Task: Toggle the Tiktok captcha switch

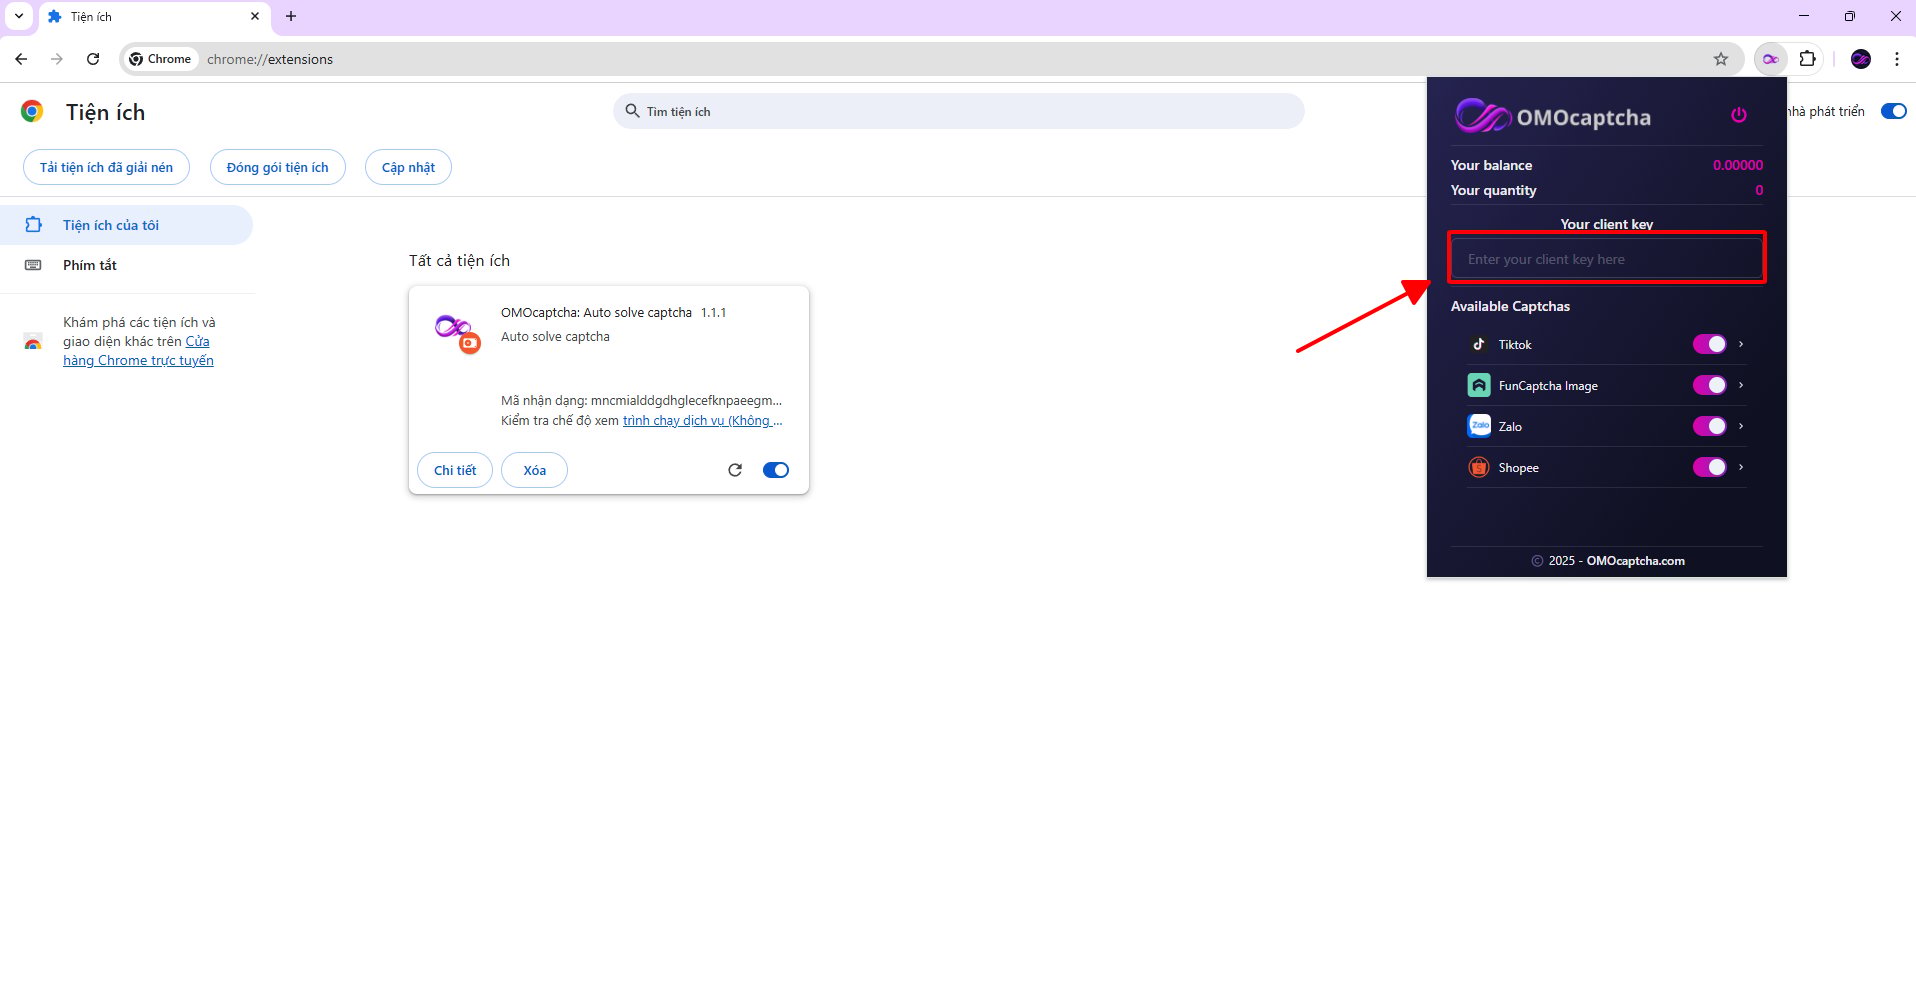Action: coord(1709,344)
